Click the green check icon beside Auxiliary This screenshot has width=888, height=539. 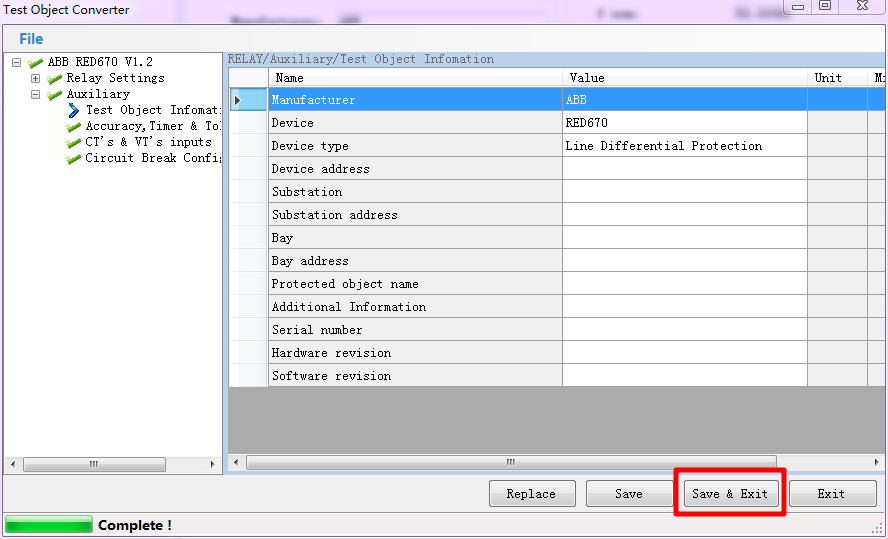click(54, 94)
